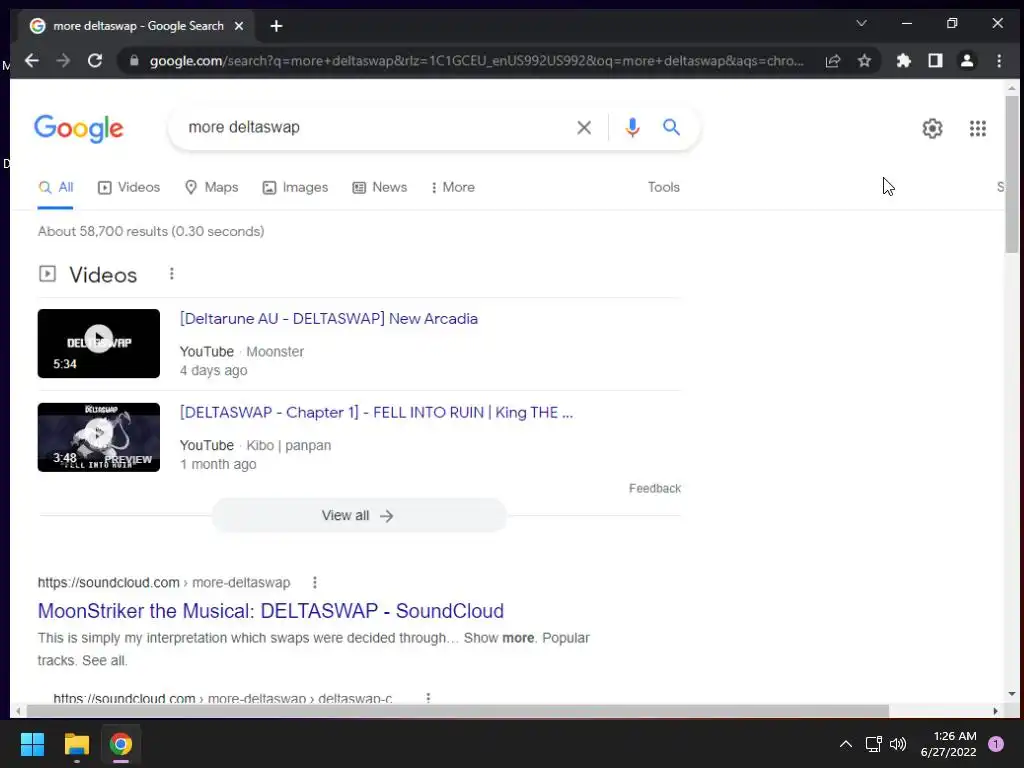
Task: Open SoundCloud result options menu
Action: click(x=315, y=583)
